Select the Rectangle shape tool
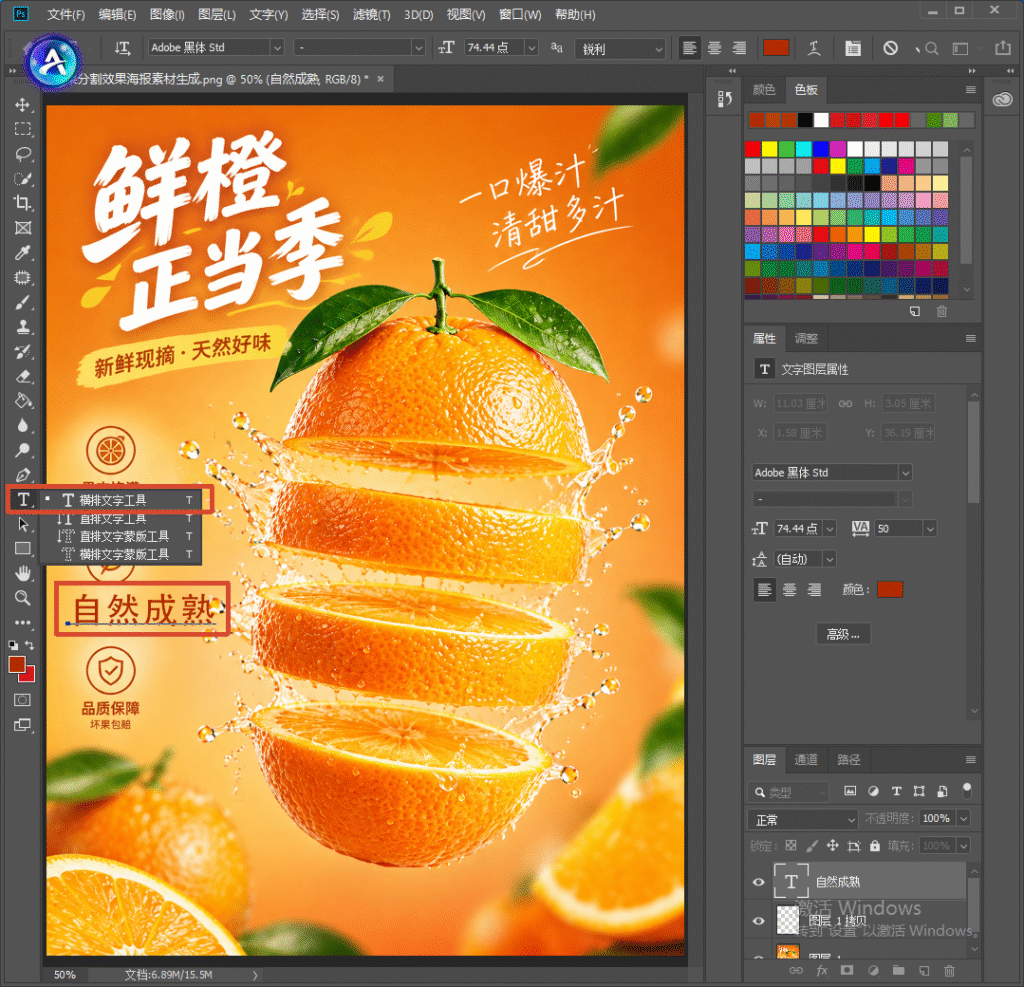Image resolution: width=1024 pixels, height=987 pixels. 23,549
